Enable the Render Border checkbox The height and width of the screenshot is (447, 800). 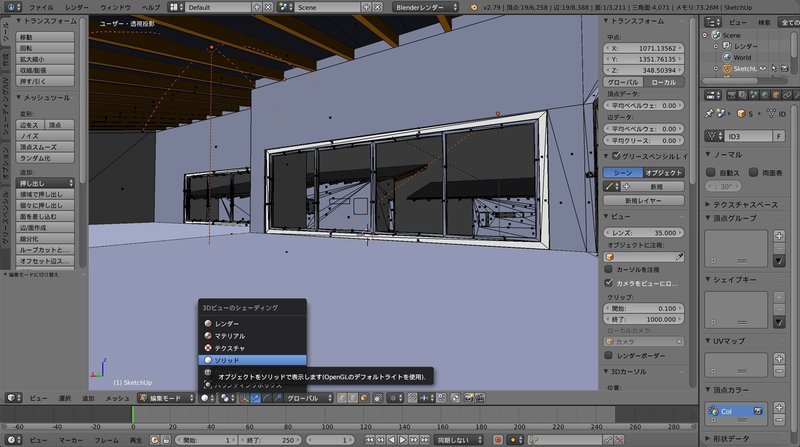[608, 355]
